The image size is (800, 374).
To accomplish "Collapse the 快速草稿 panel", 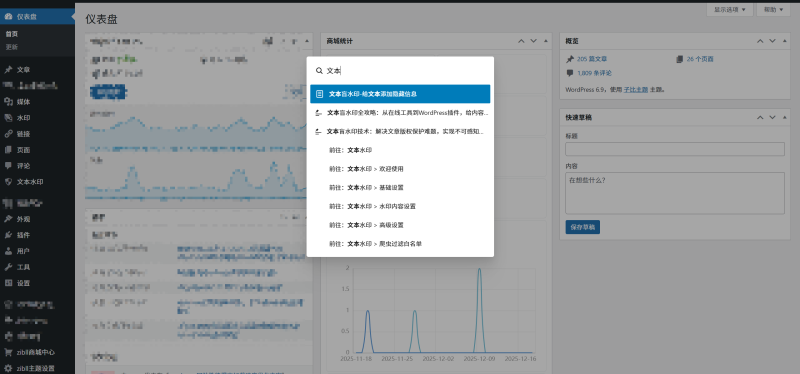I will point(785,117).
